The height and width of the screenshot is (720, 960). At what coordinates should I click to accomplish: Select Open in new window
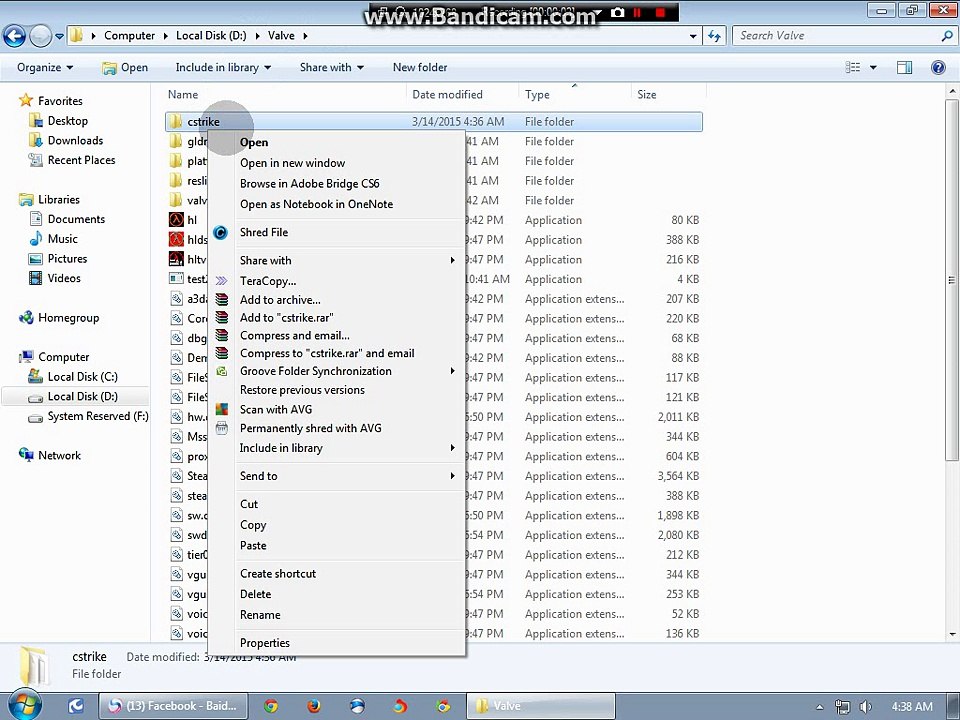tap(293, 163)
